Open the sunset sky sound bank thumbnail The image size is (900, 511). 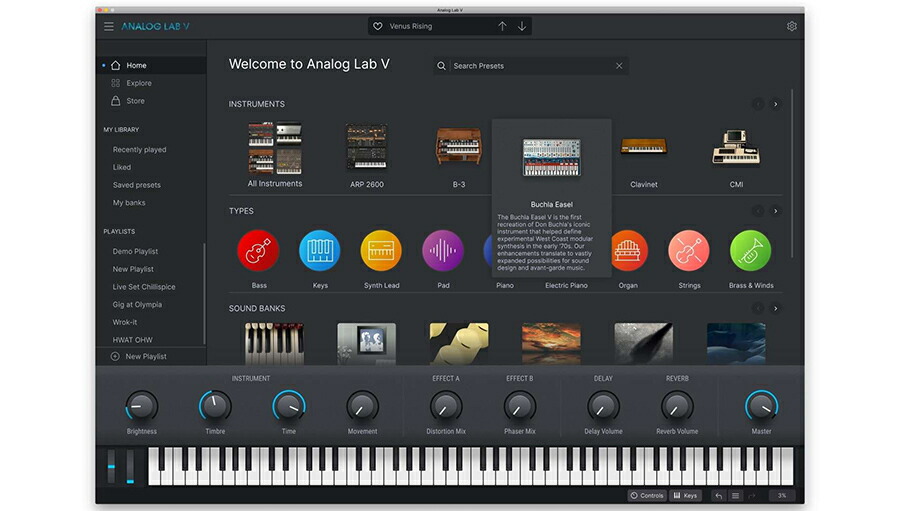click(x=552, y=343)
